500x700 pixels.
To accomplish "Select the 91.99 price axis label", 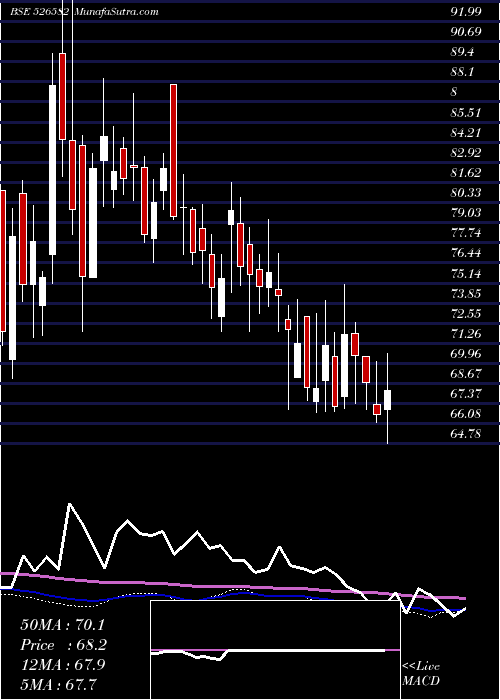I will [466, 12].
